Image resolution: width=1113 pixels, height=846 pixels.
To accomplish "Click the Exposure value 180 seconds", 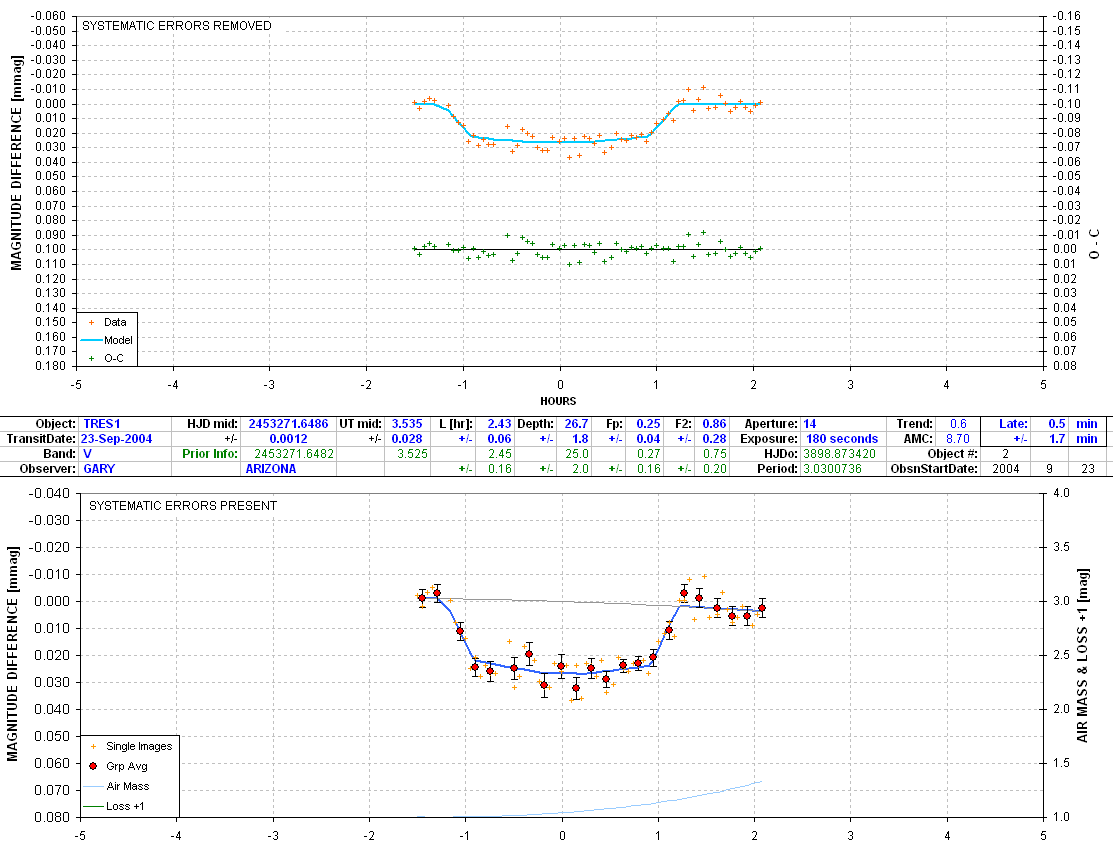I will click(842, 439).
